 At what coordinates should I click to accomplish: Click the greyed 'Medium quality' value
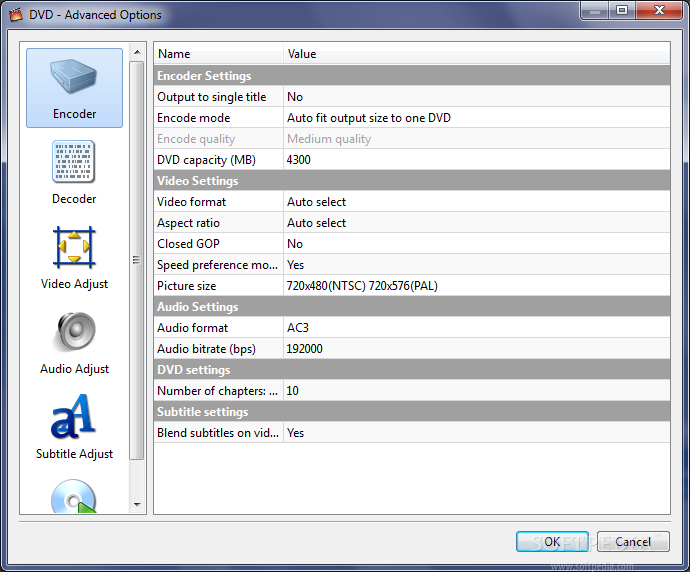click(329, 139)
